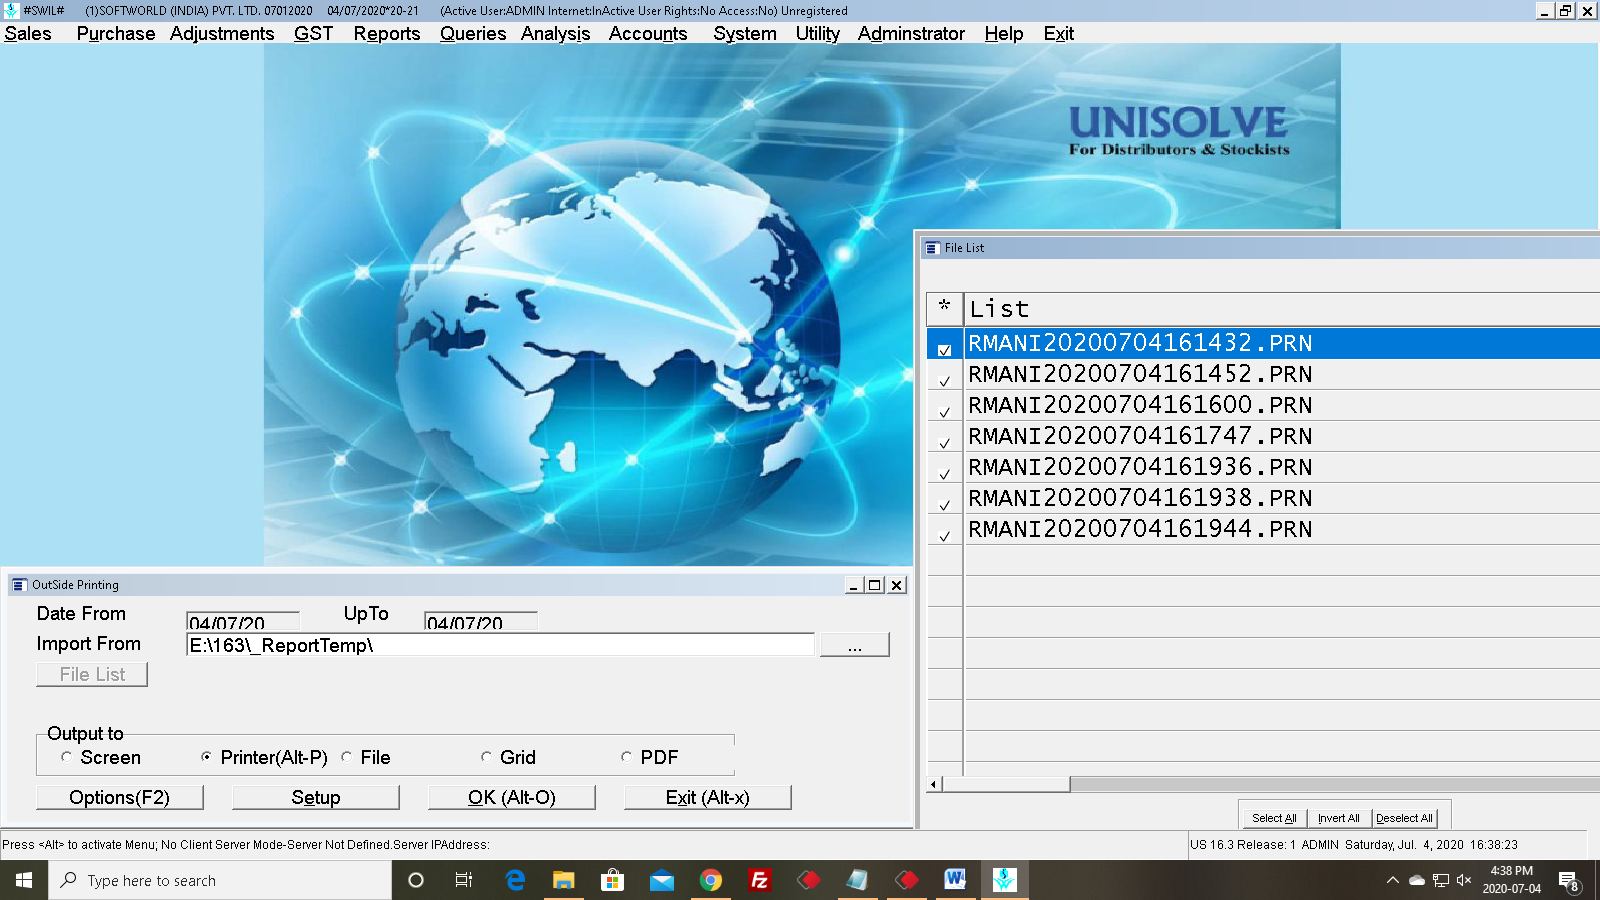The height and width of the screenshot is (900, 1600).
Task: Open the GST menu
Action: 313,33
